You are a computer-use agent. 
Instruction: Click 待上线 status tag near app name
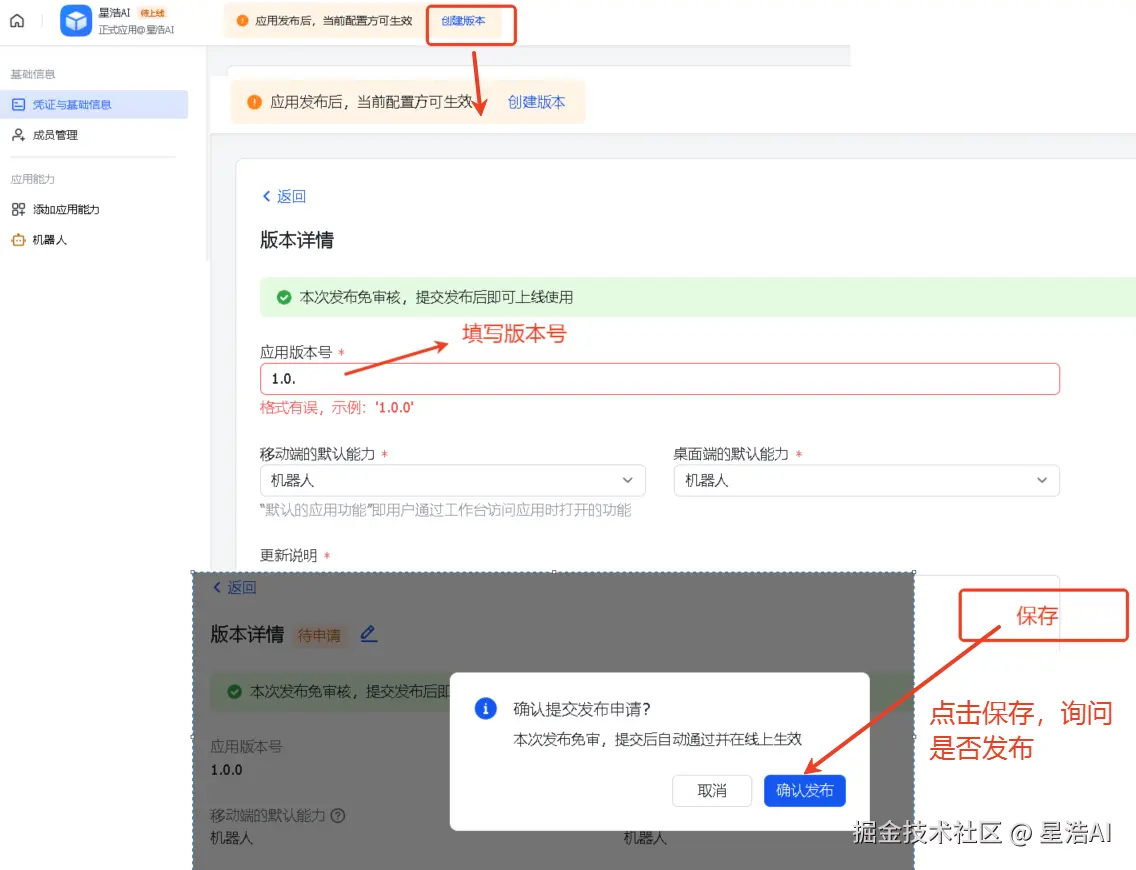pyautogui.click(x=152, y=13)
